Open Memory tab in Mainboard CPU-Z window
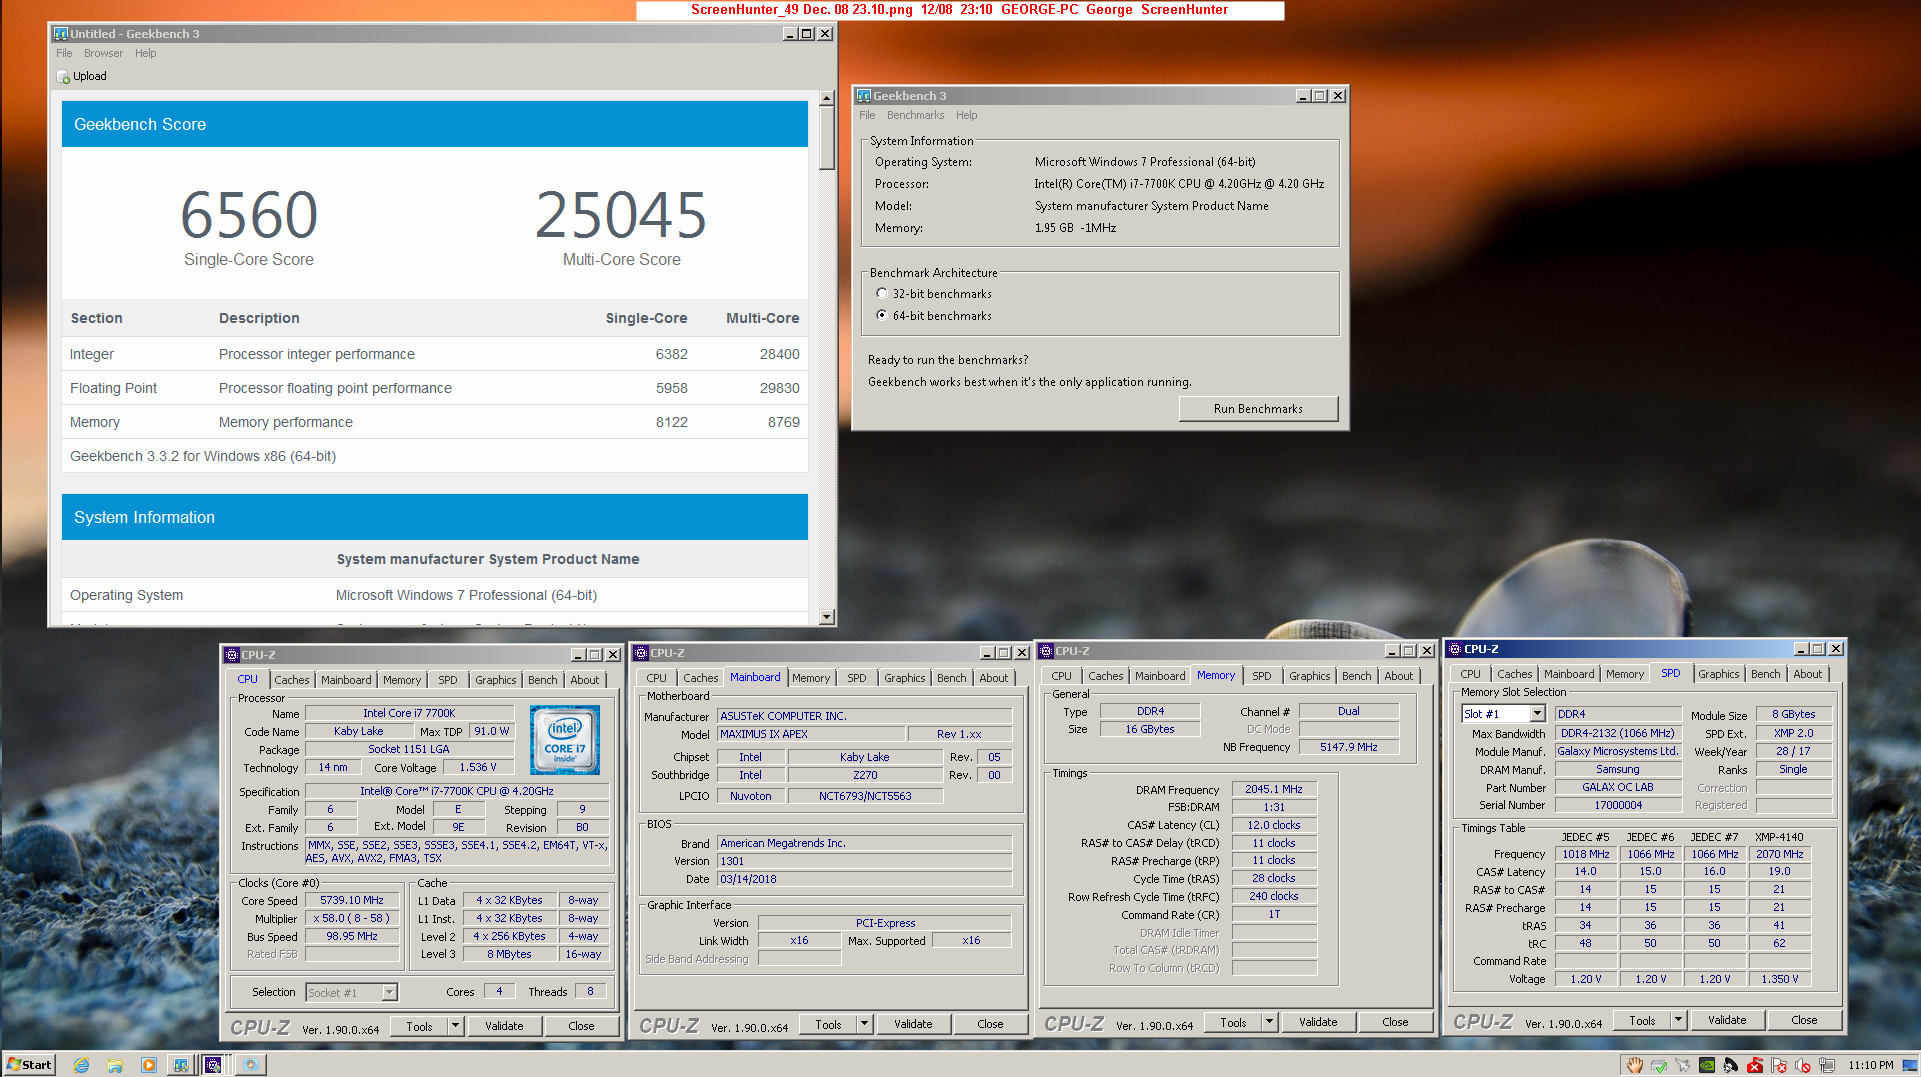Viewport: 1921px width, 1077px height. click(x=811, y=678)
